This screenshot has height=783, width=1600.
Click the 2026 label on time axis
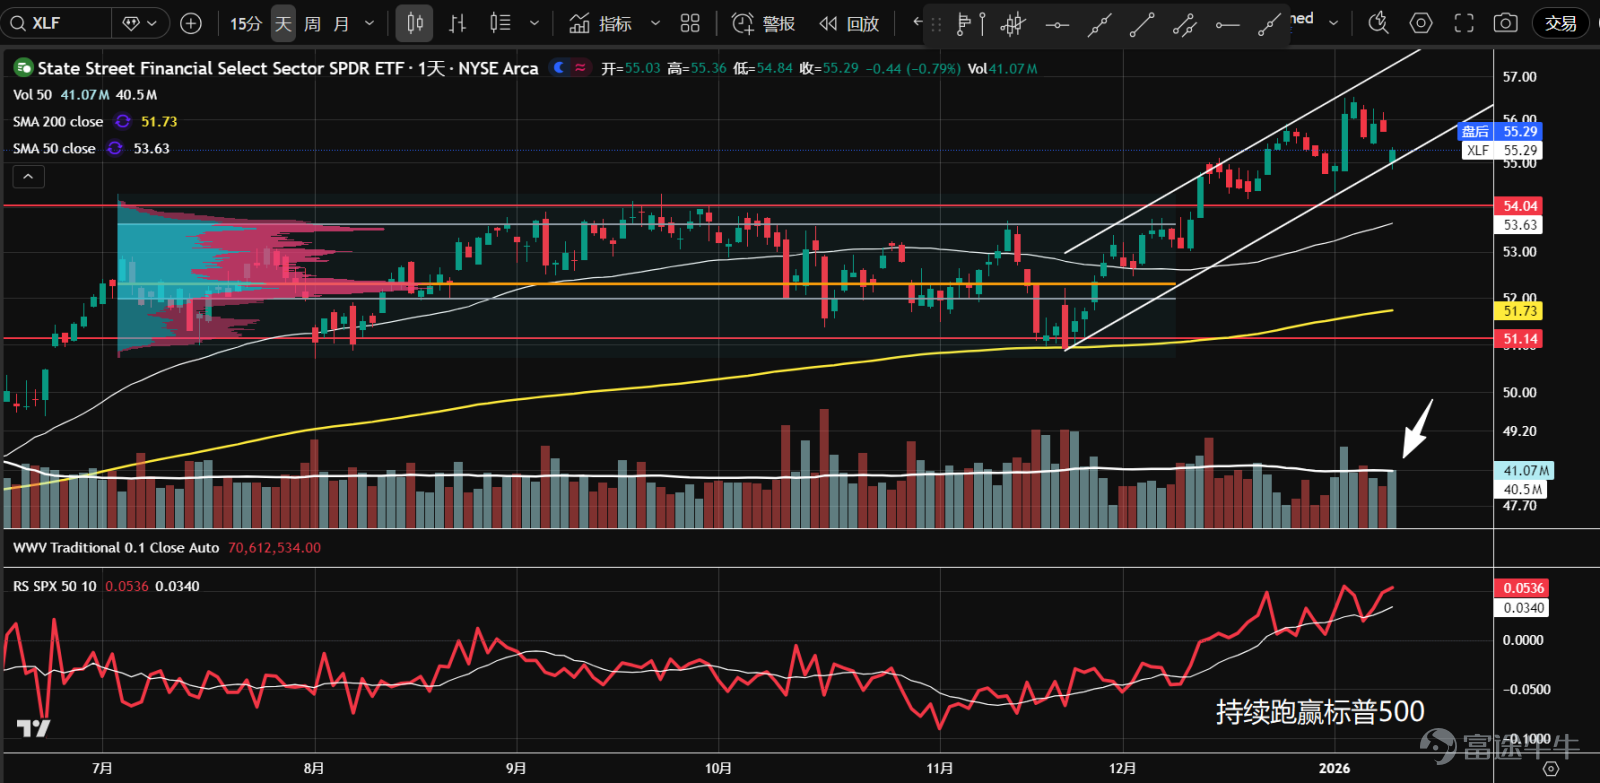[x=1334, y=768]
